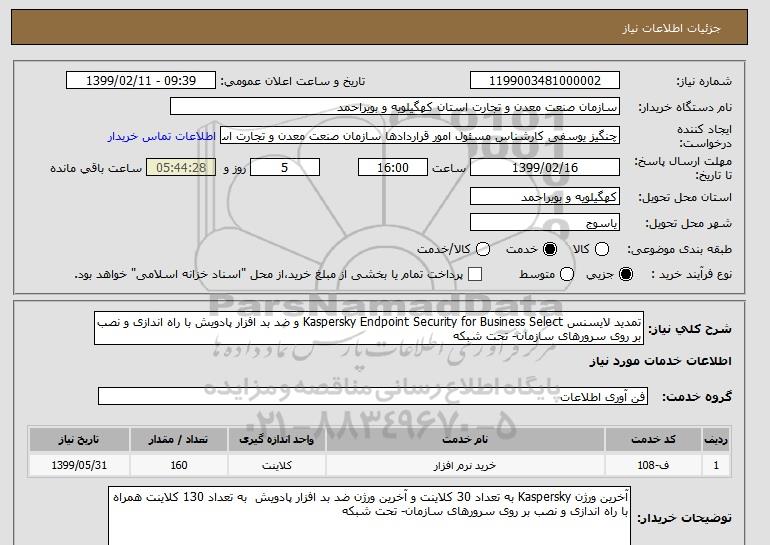This screenshot has height=545, width=770.
Task: Select the کالا radio button
Action: [602, 249]
